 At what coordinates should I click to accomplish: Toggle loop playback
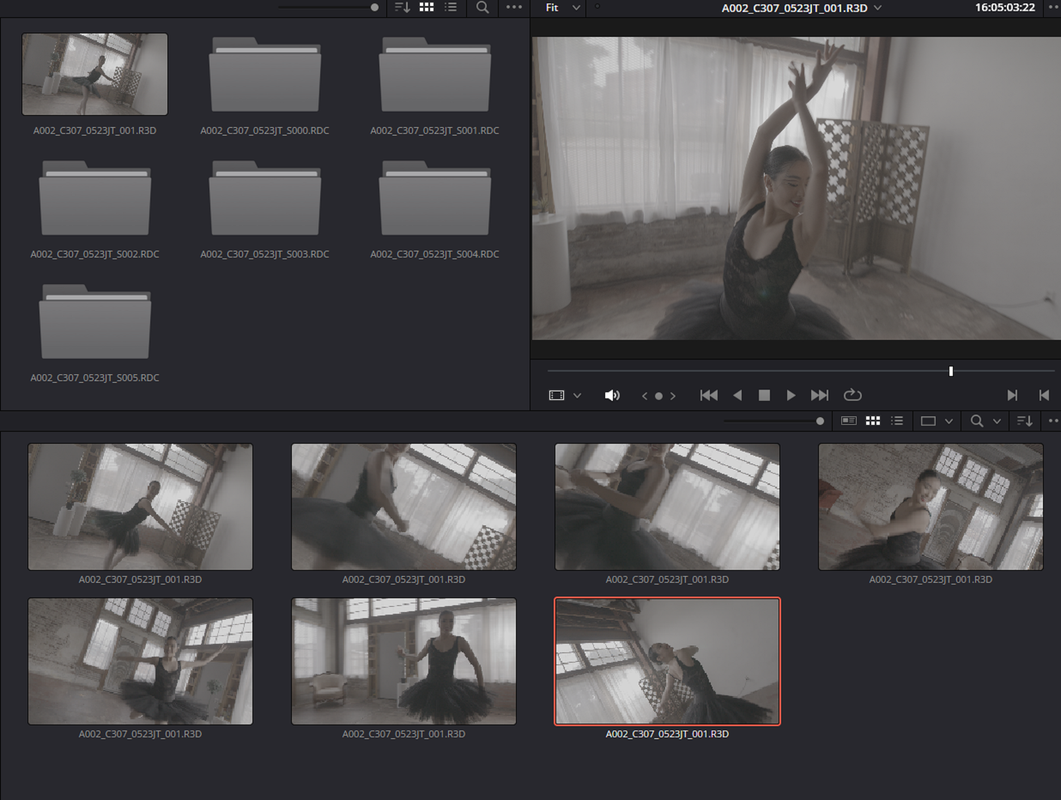(x=853, y=395)
